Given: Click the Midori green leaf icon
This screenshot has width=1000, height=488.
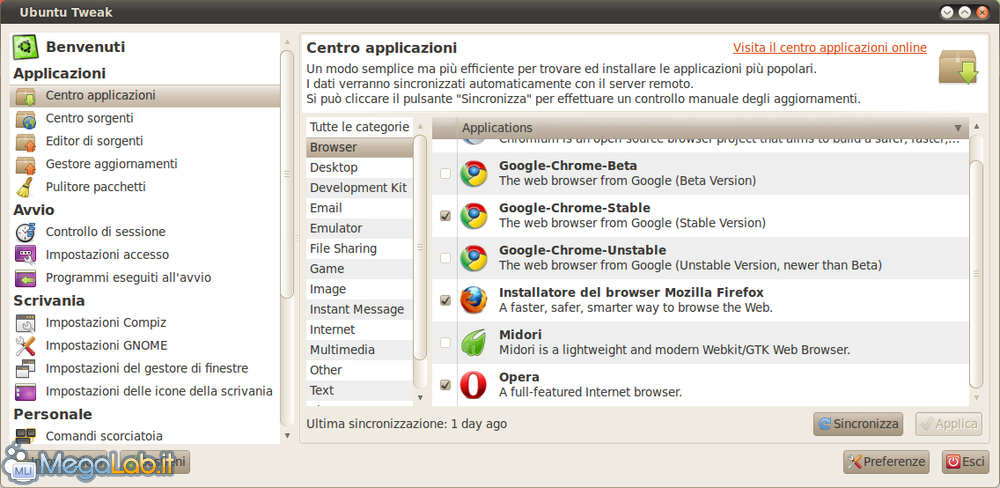Looking at the screenshot, I should click(x=473, y=343).
